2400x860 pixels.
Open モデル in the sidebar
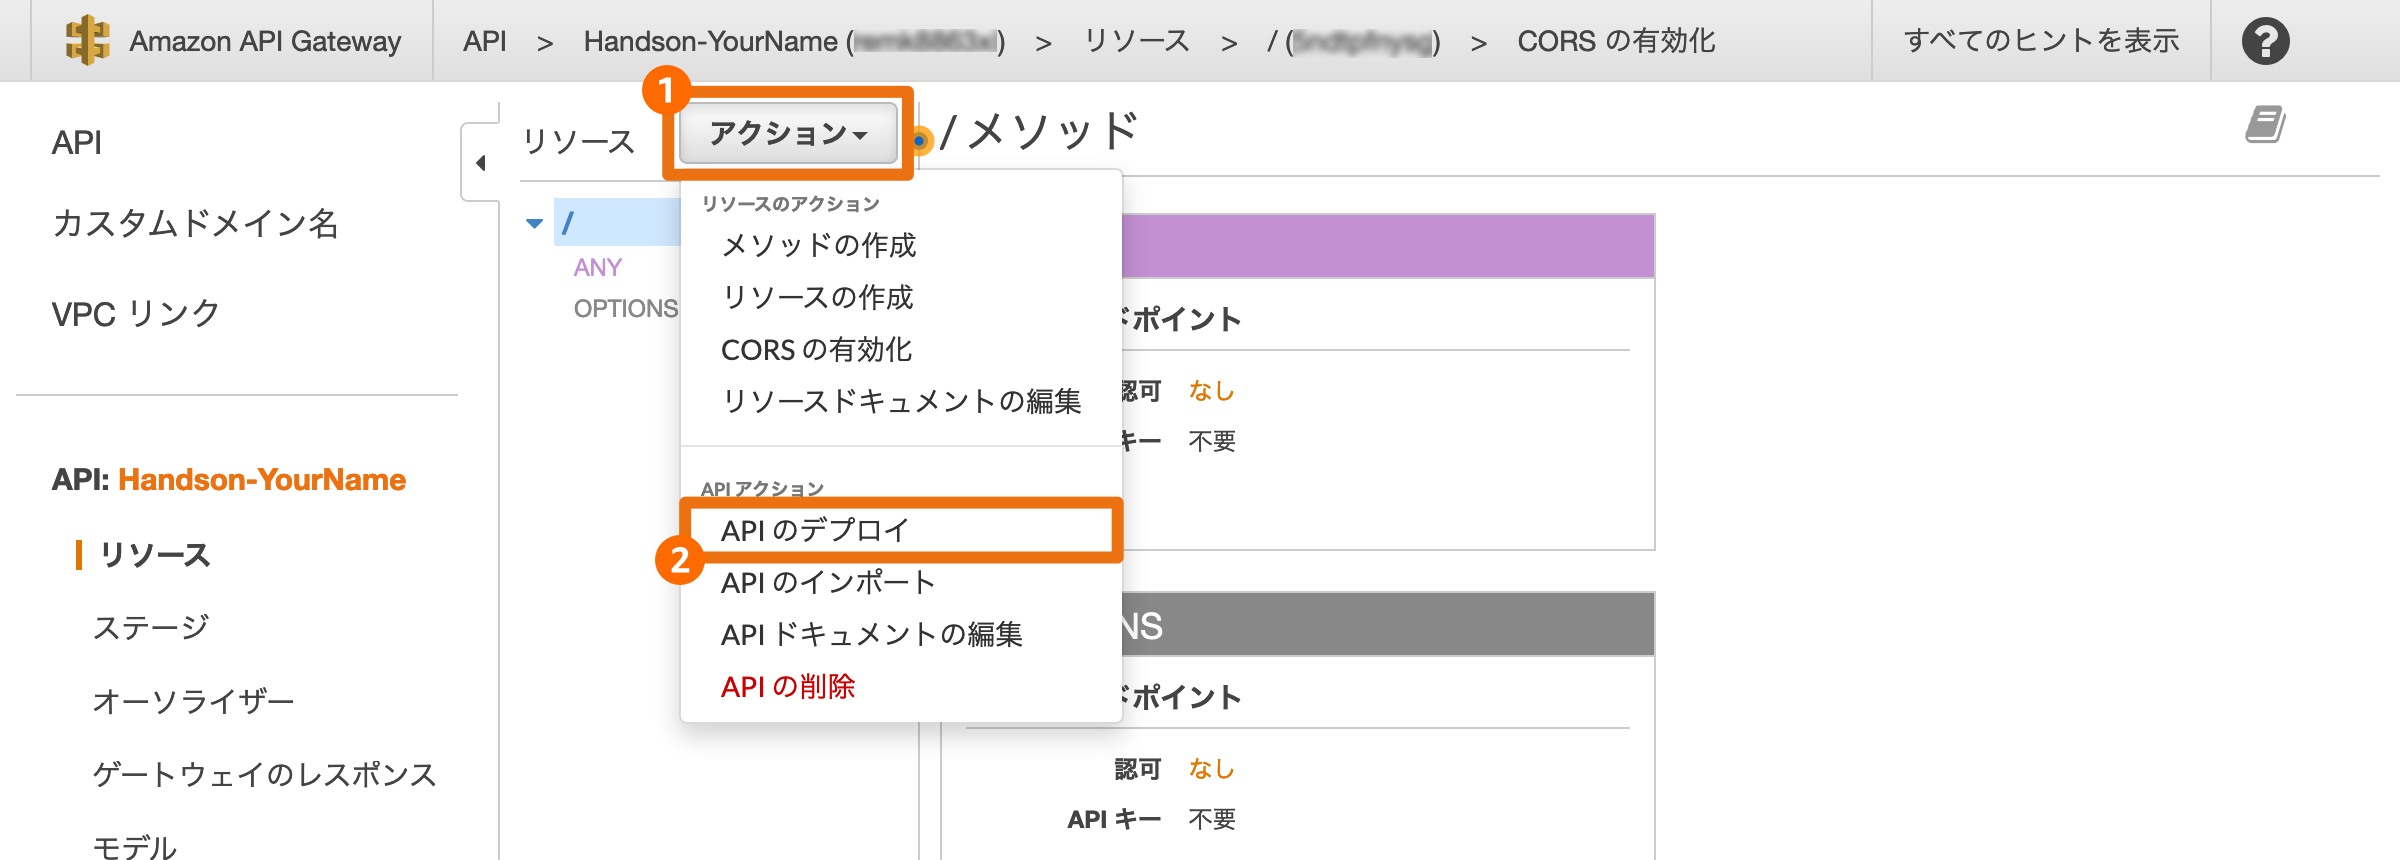pos(134,846)
